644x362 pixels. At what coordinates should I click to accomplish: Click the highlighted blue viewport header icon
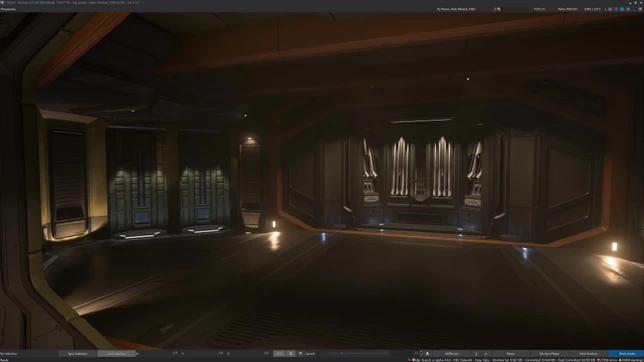pyautogui.click(x=622, y=9)
